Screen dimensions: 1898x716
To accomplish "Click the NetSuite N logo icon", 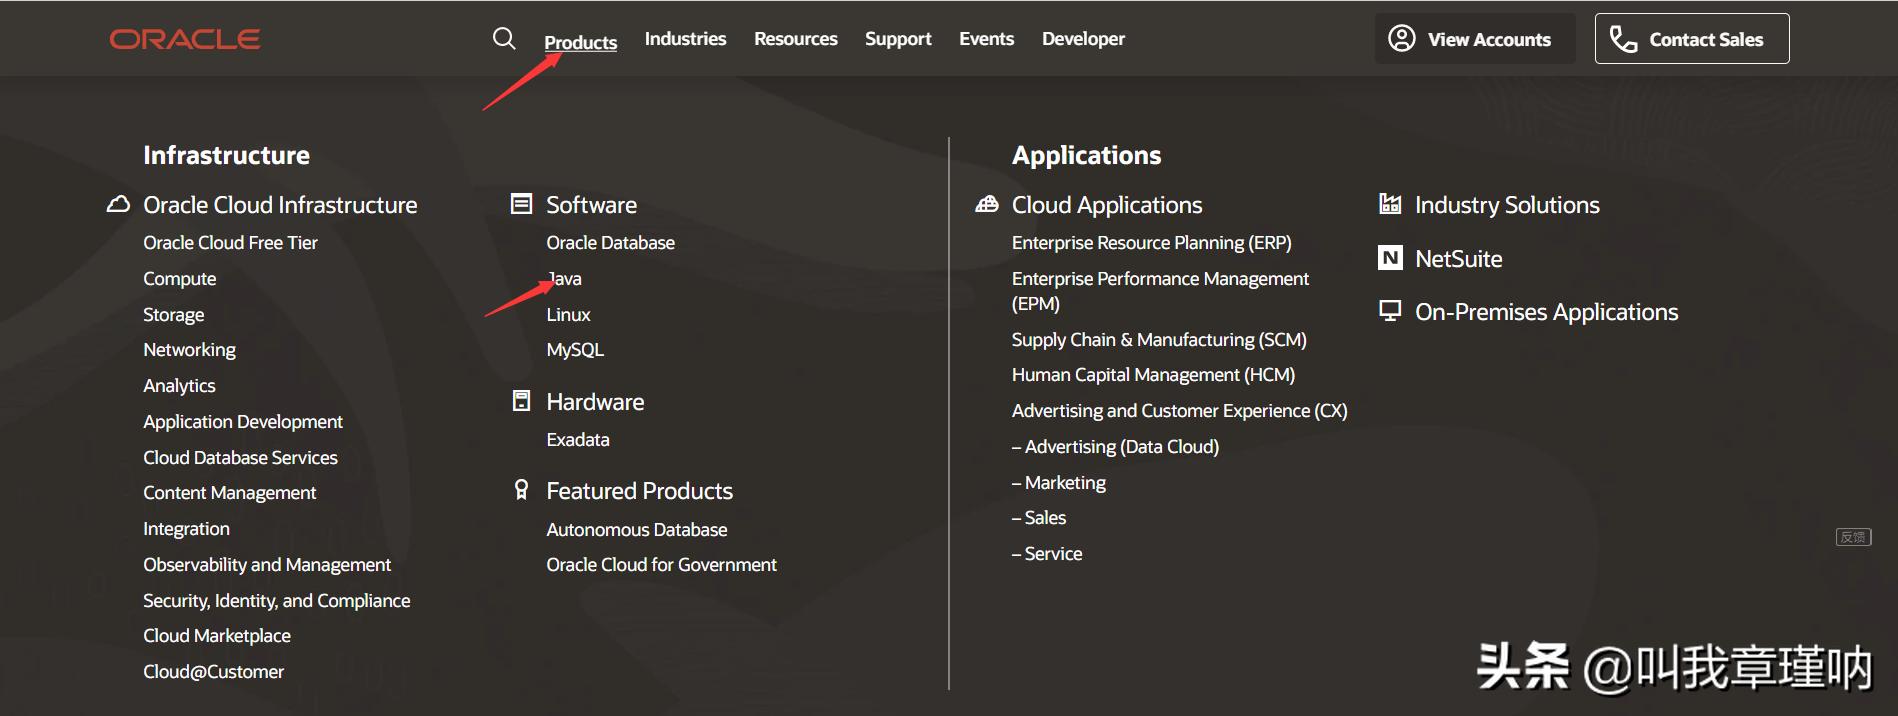I will [x=1390, y=258].
